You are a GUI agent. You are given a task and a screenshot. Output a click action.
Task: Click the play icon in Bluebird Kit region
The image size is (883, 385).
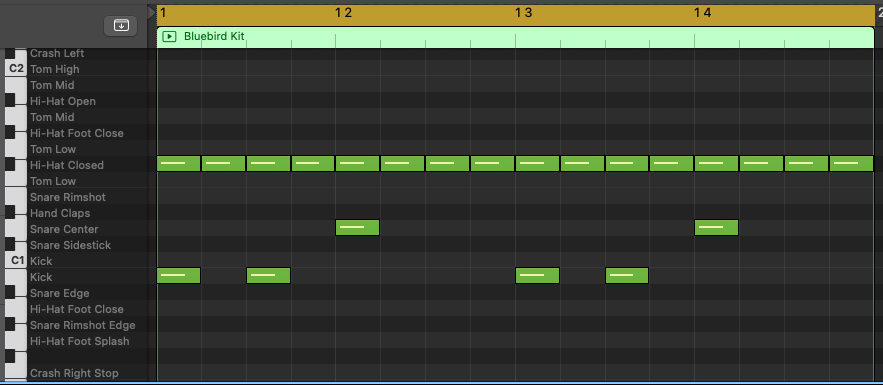coord(168,37)
